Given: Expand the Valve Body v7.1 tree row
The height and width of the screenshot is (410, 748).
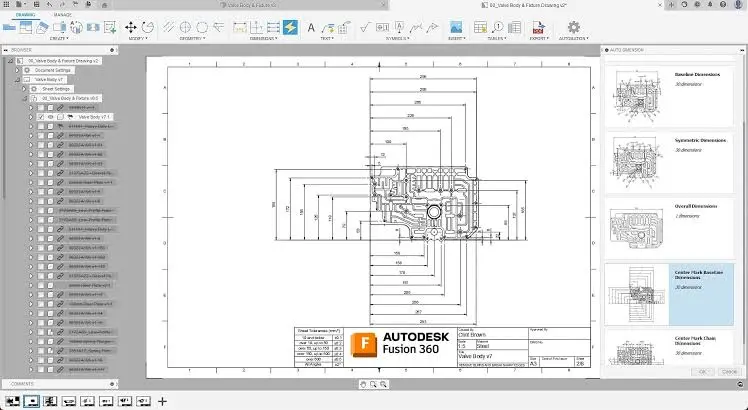Looking at the screenshot, I should (x=31, y=117).
